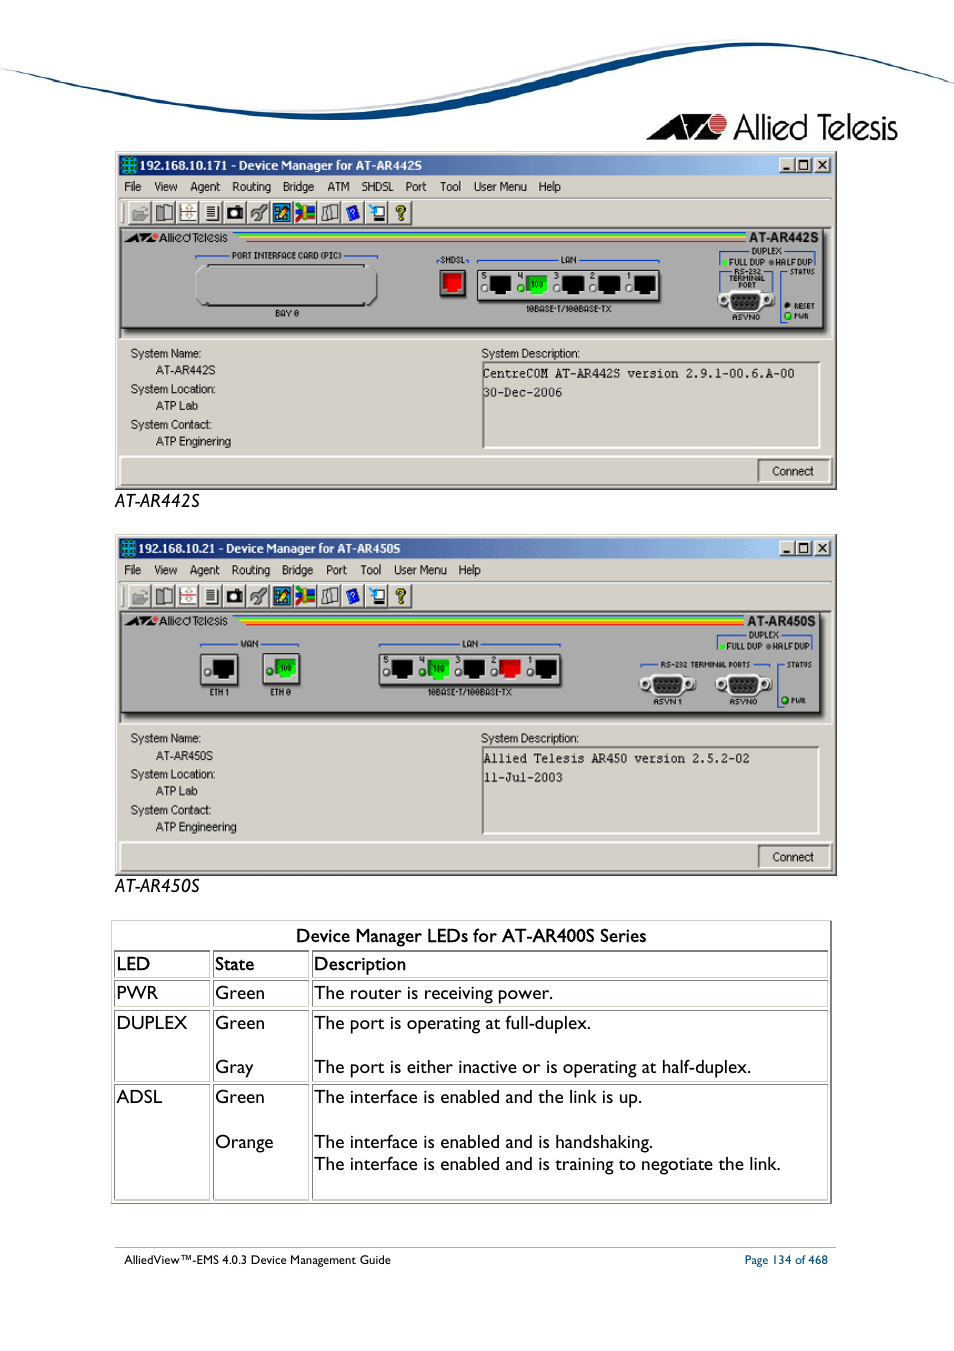Select green LAN port 4 on AT-AR442S
Viewport: 954px width, 1351px height.
535,285
